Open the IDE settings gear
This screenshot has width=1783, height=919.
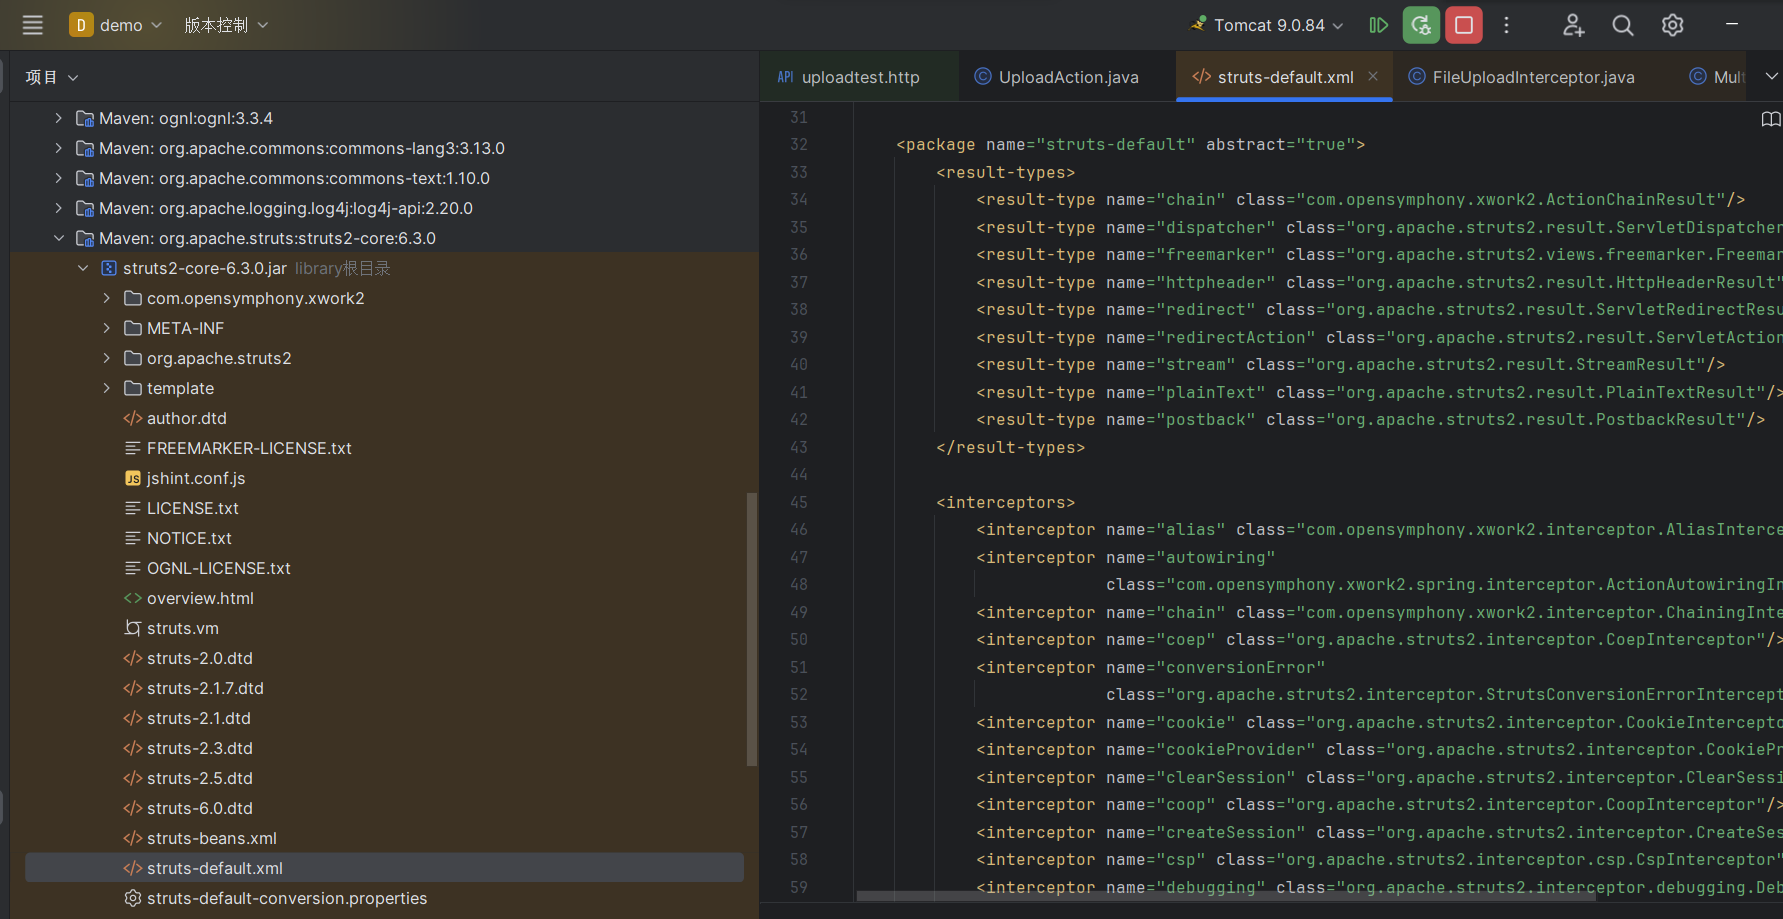click(x=1672, y=25)
